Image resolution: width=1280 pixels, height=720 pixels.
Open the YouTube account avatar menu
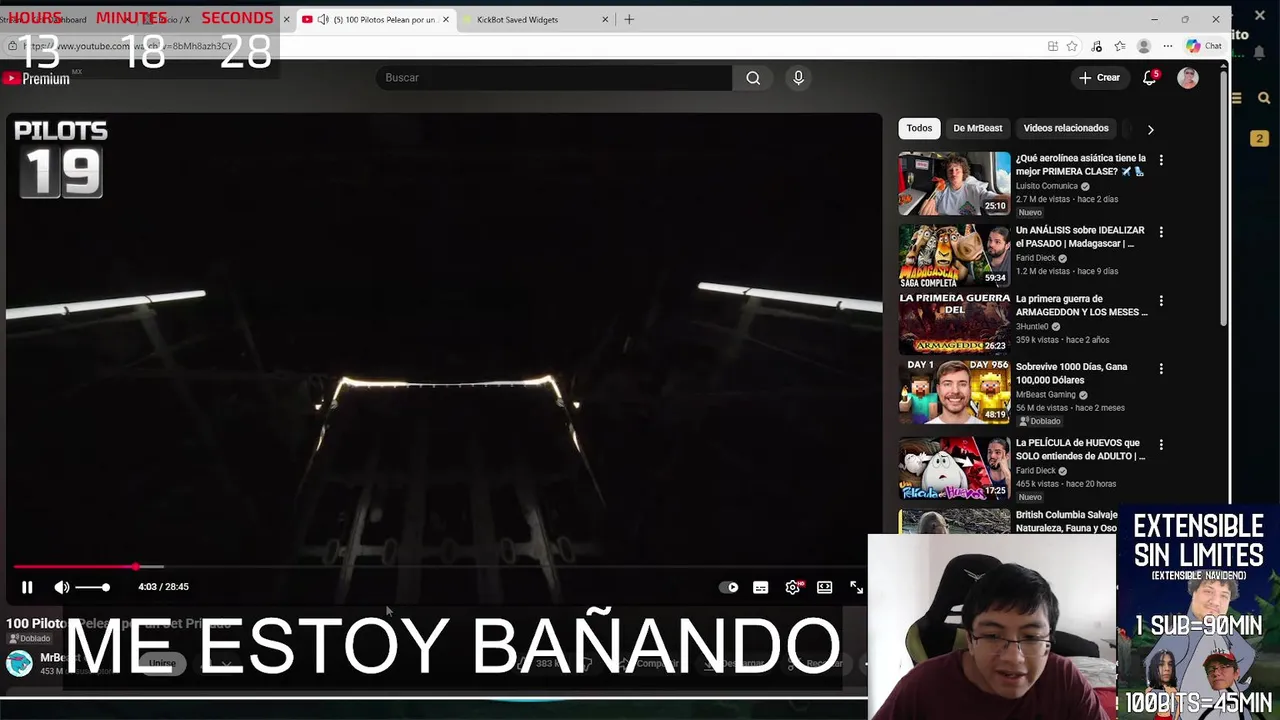(1188, 78)
